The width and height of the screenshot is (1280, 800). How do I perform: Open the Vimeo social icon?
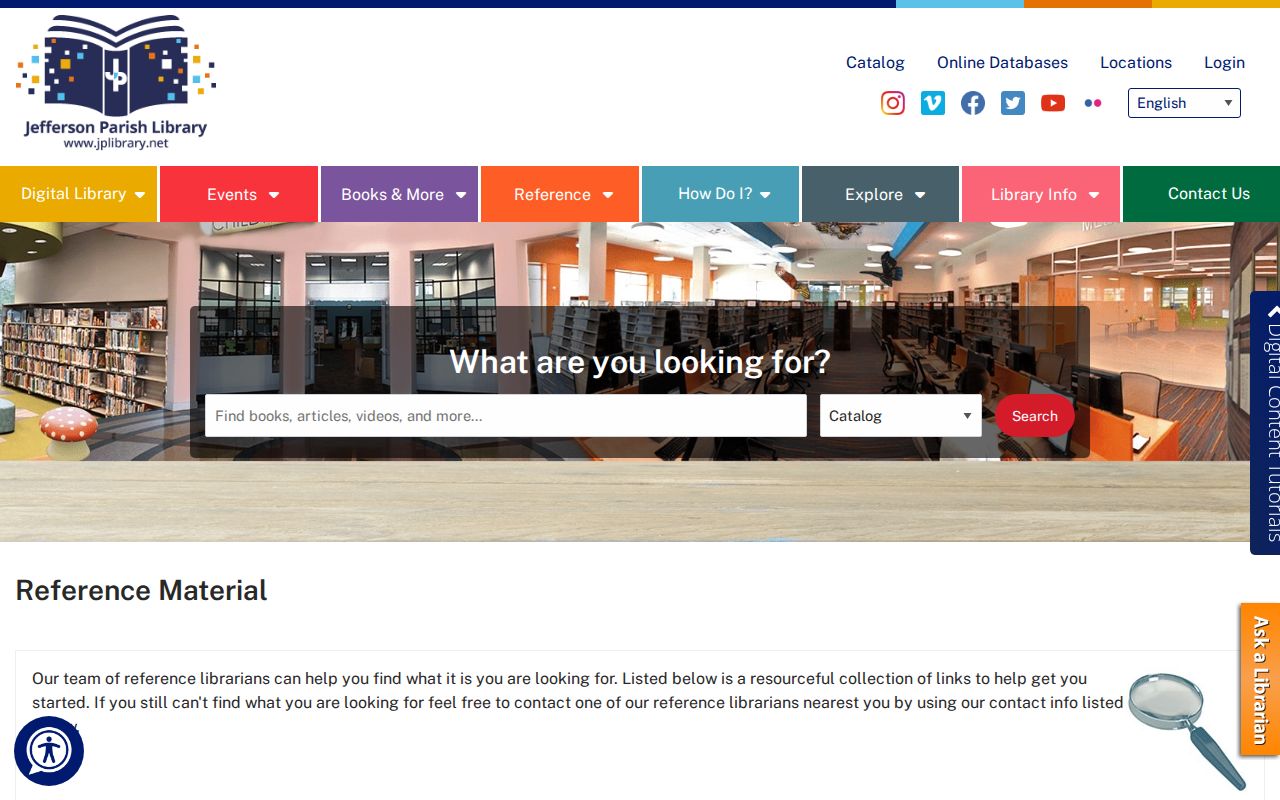(x=933, y=103)
